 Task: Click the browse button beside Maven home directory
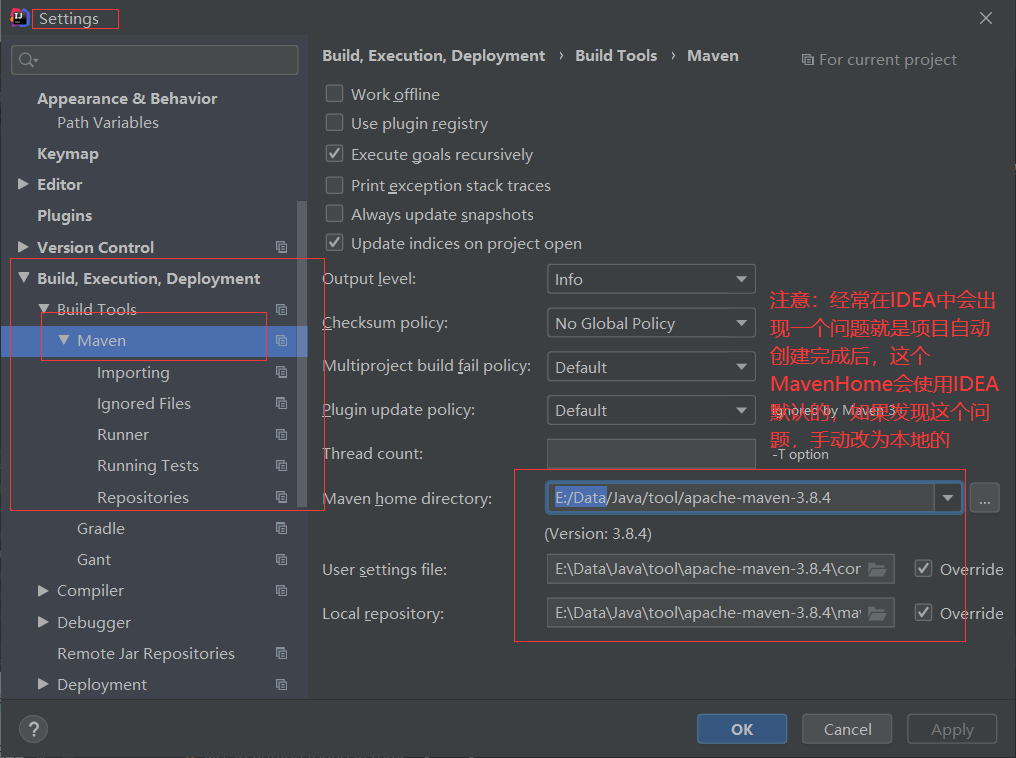click(984, 498)
